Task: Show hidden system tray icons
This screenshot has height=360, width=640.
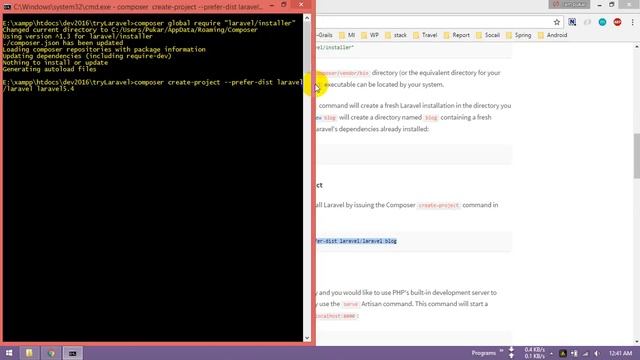Action: click(551, 353)
